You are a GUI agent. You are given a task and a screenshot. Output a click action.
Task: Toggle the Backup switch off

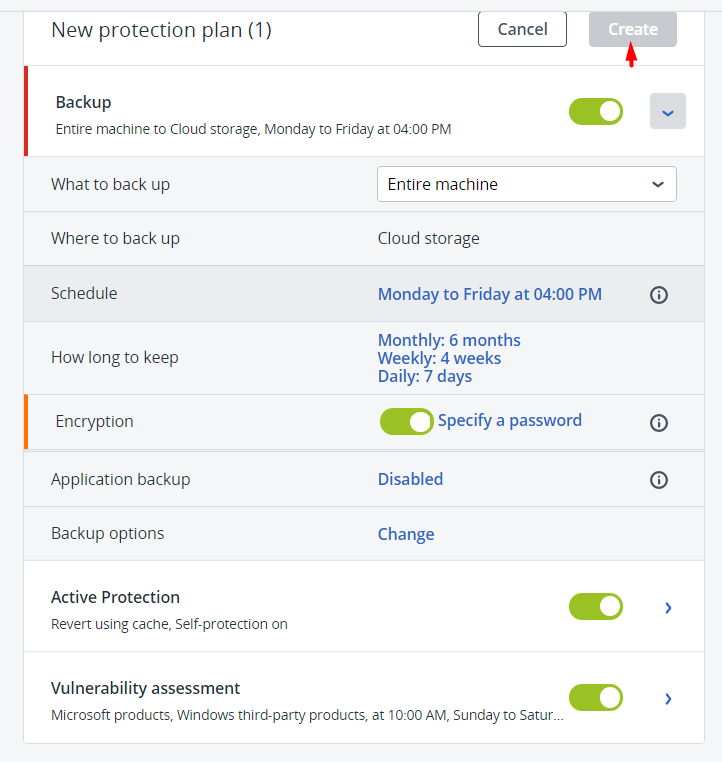pyautogui.click(x=596, y=112)
